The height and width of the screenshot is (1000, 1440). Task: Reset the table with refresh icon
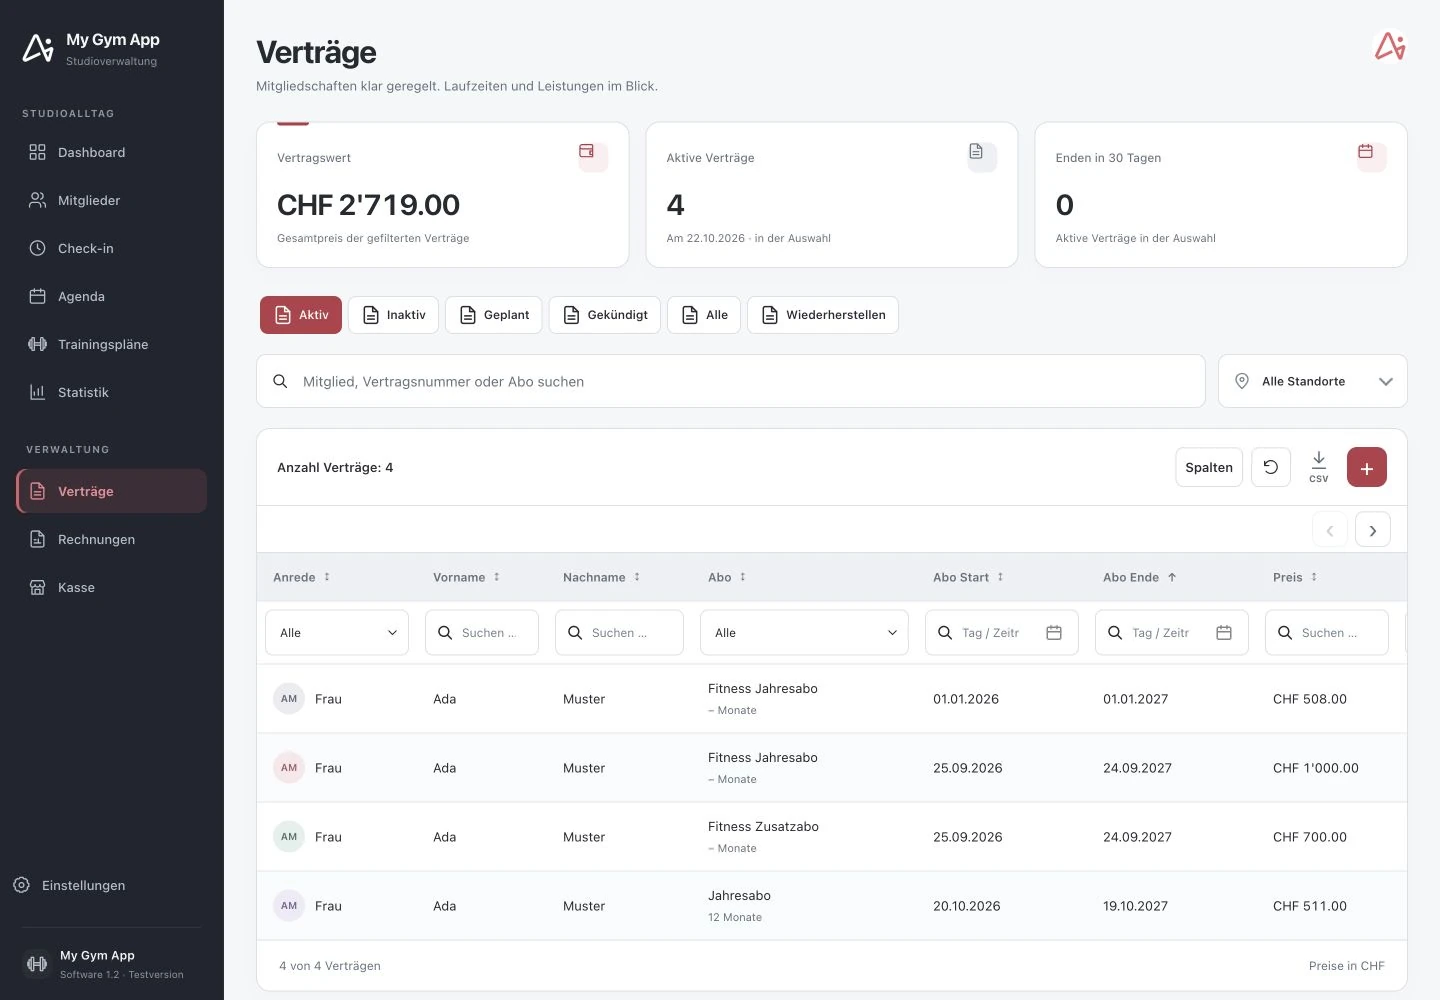click(x=1271, y=467)
